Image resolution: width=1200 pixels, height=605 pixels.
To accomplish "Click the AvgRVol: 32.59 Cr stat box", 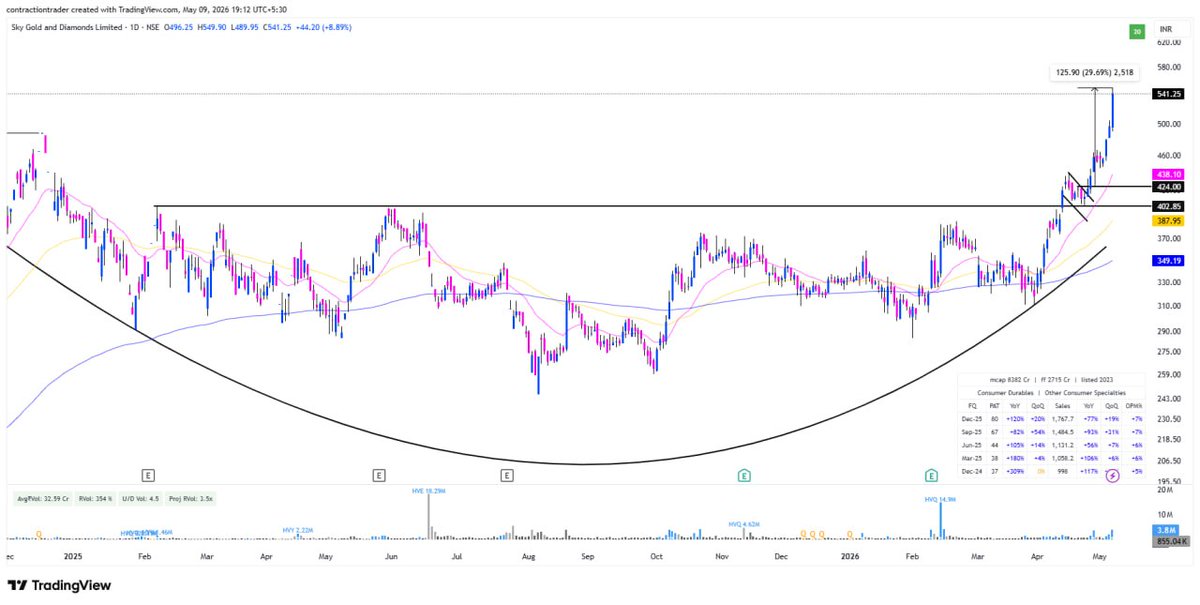I will tap(41, 498).
